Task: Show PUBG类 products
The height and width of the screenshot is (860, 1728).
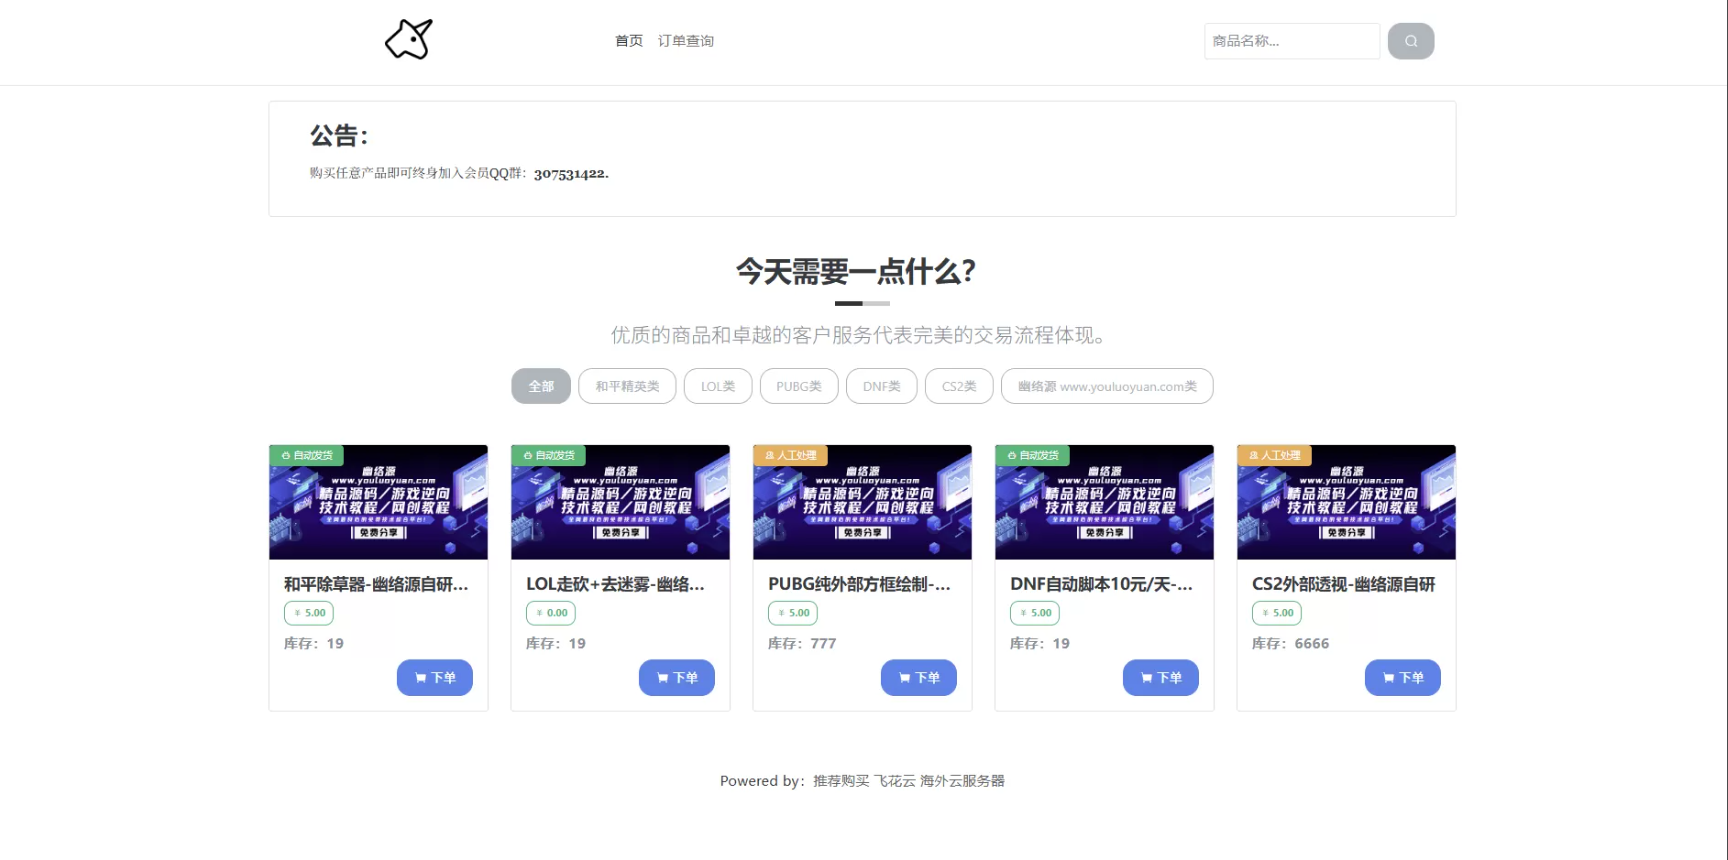Action: click(798, 386)
